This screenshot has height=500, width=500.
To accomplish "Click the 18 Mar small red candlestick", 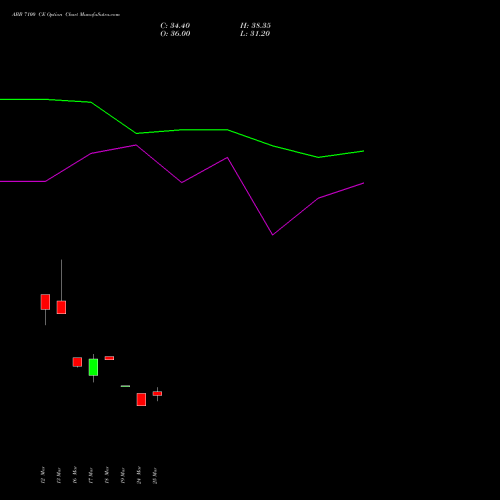I will pos(109,358).
